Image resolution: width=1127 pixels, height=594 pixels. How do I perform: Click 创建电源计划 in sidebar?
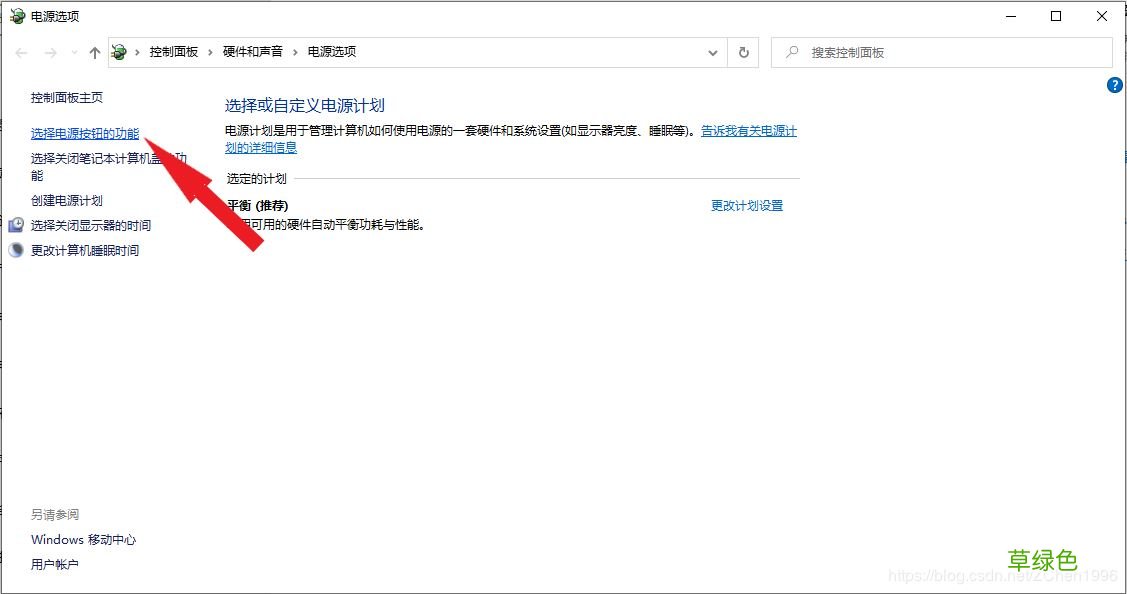(x=66, y=200)
